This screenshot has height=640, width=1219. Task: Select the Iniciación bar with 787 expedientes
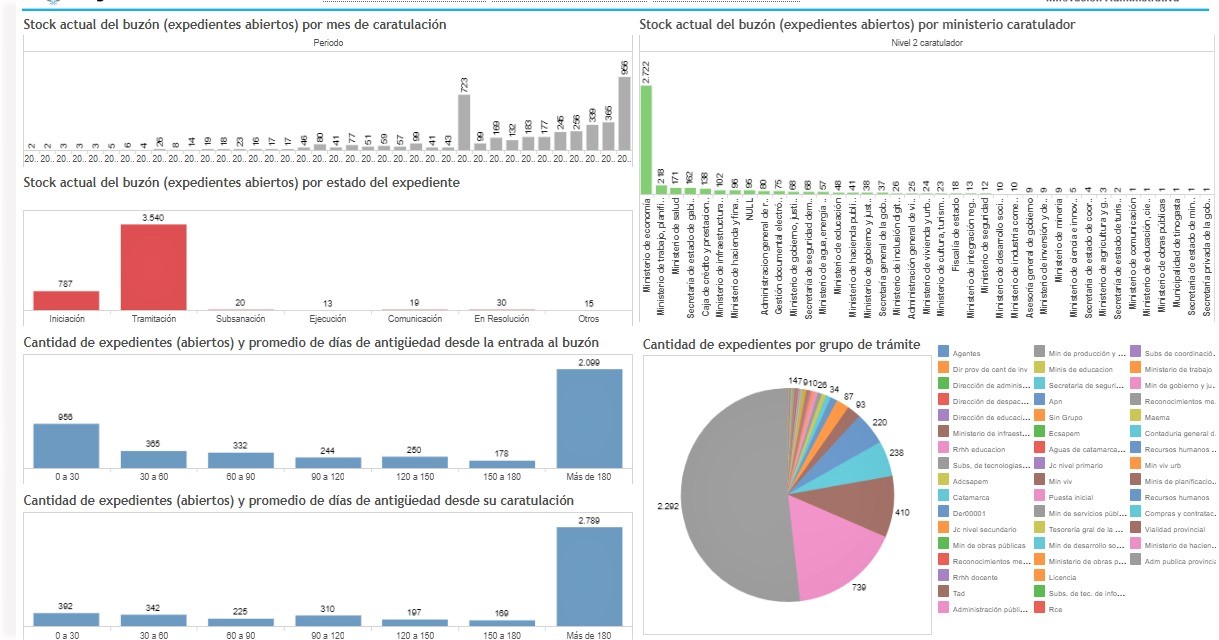(x=66, y=300)
